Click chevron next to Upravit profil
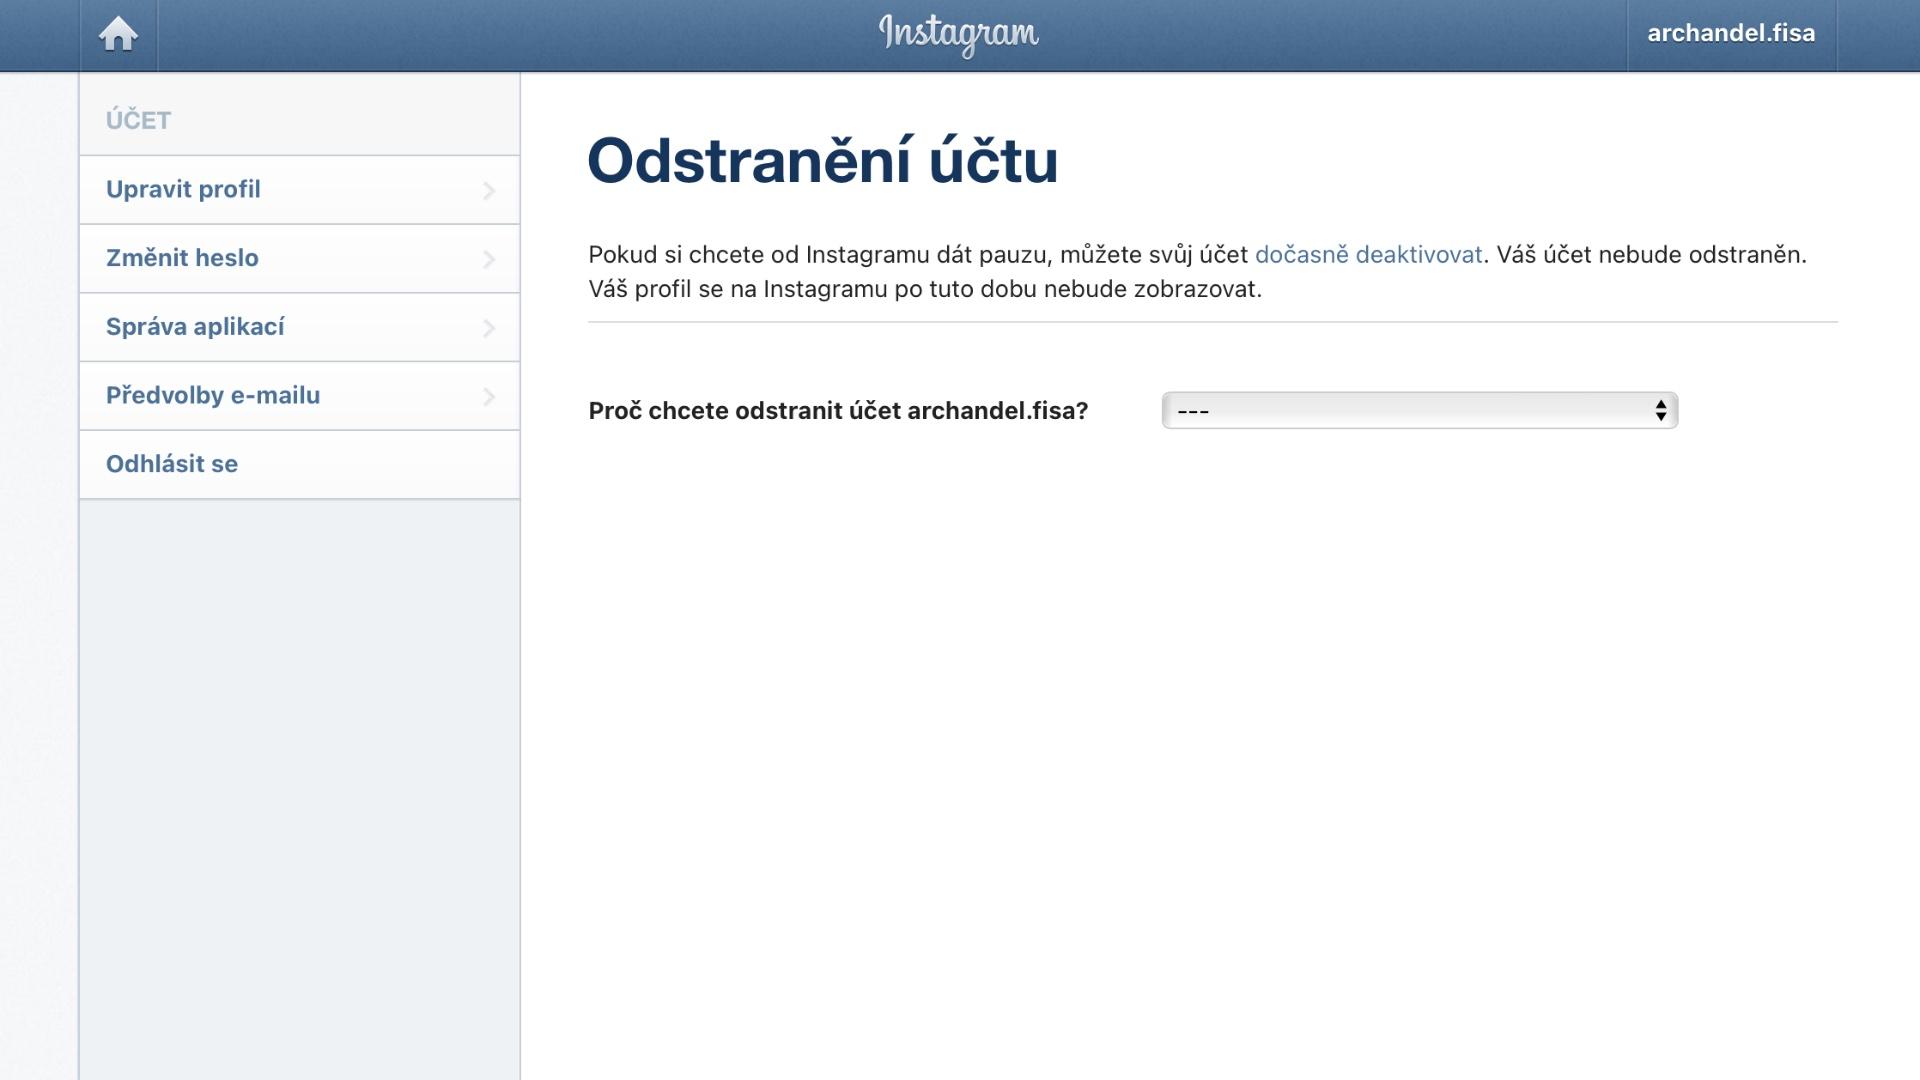1920x1080 pixels. coord(489,191)
